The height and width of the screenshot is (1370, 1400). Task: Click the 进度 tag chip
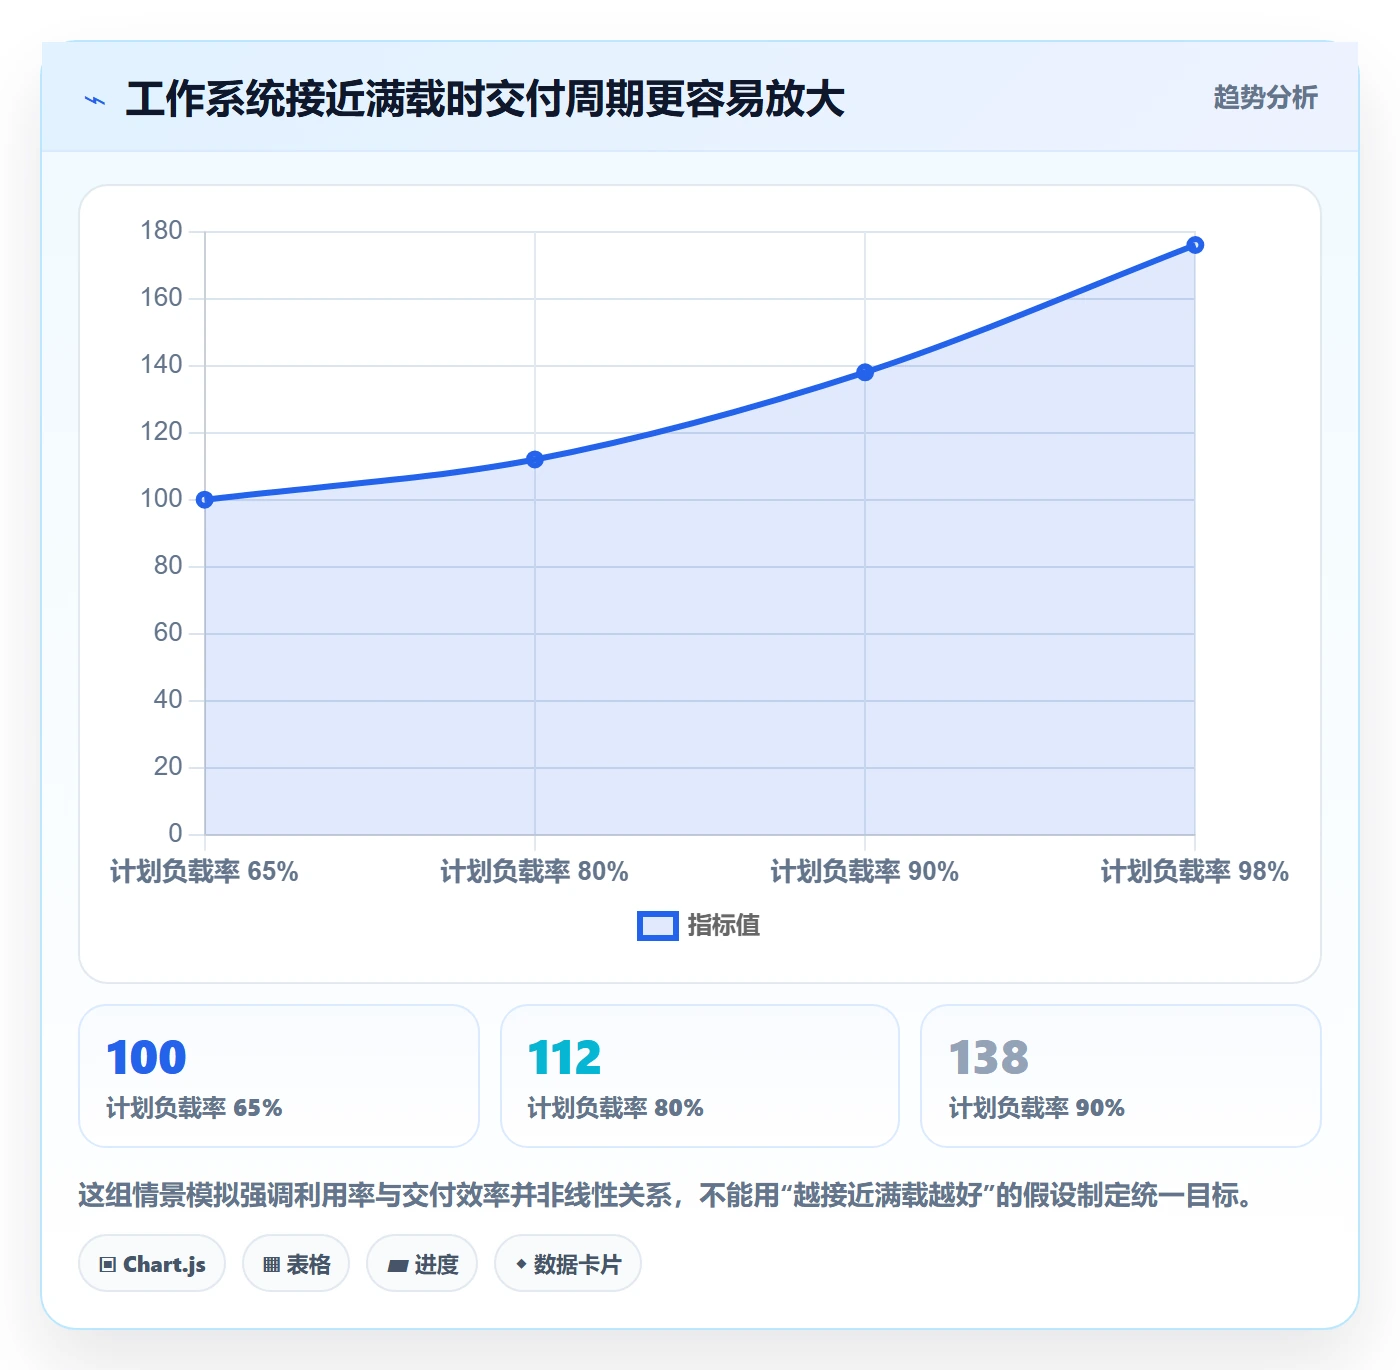pyautogui.click(x=422, y=1264)
